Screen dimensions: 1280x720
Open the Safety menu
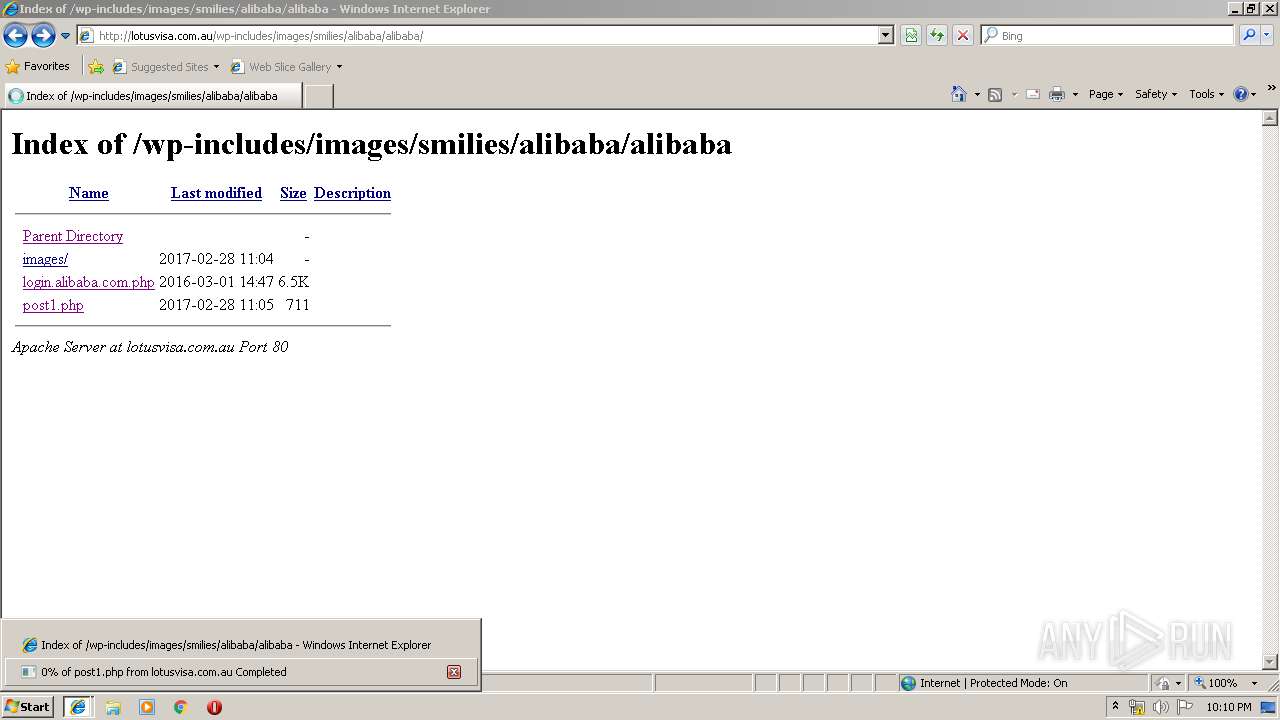1156,94
